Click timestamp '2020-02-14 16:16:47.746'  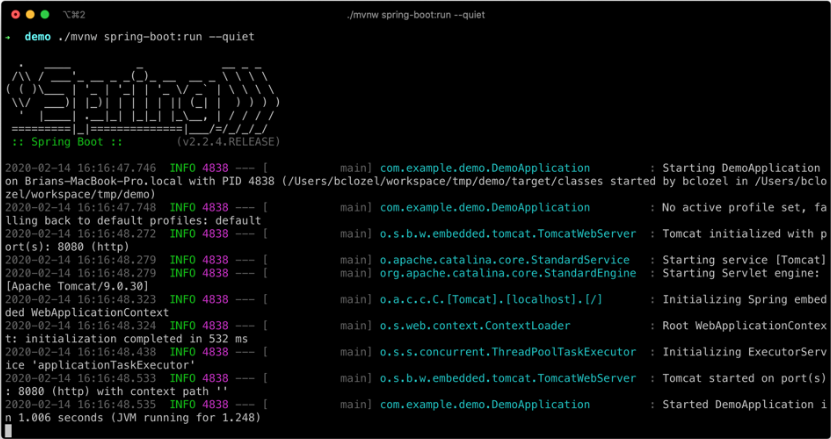click(81, 168)
